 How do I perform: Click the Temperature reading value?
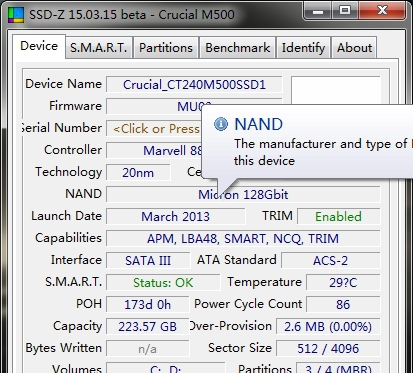(343, 283)
